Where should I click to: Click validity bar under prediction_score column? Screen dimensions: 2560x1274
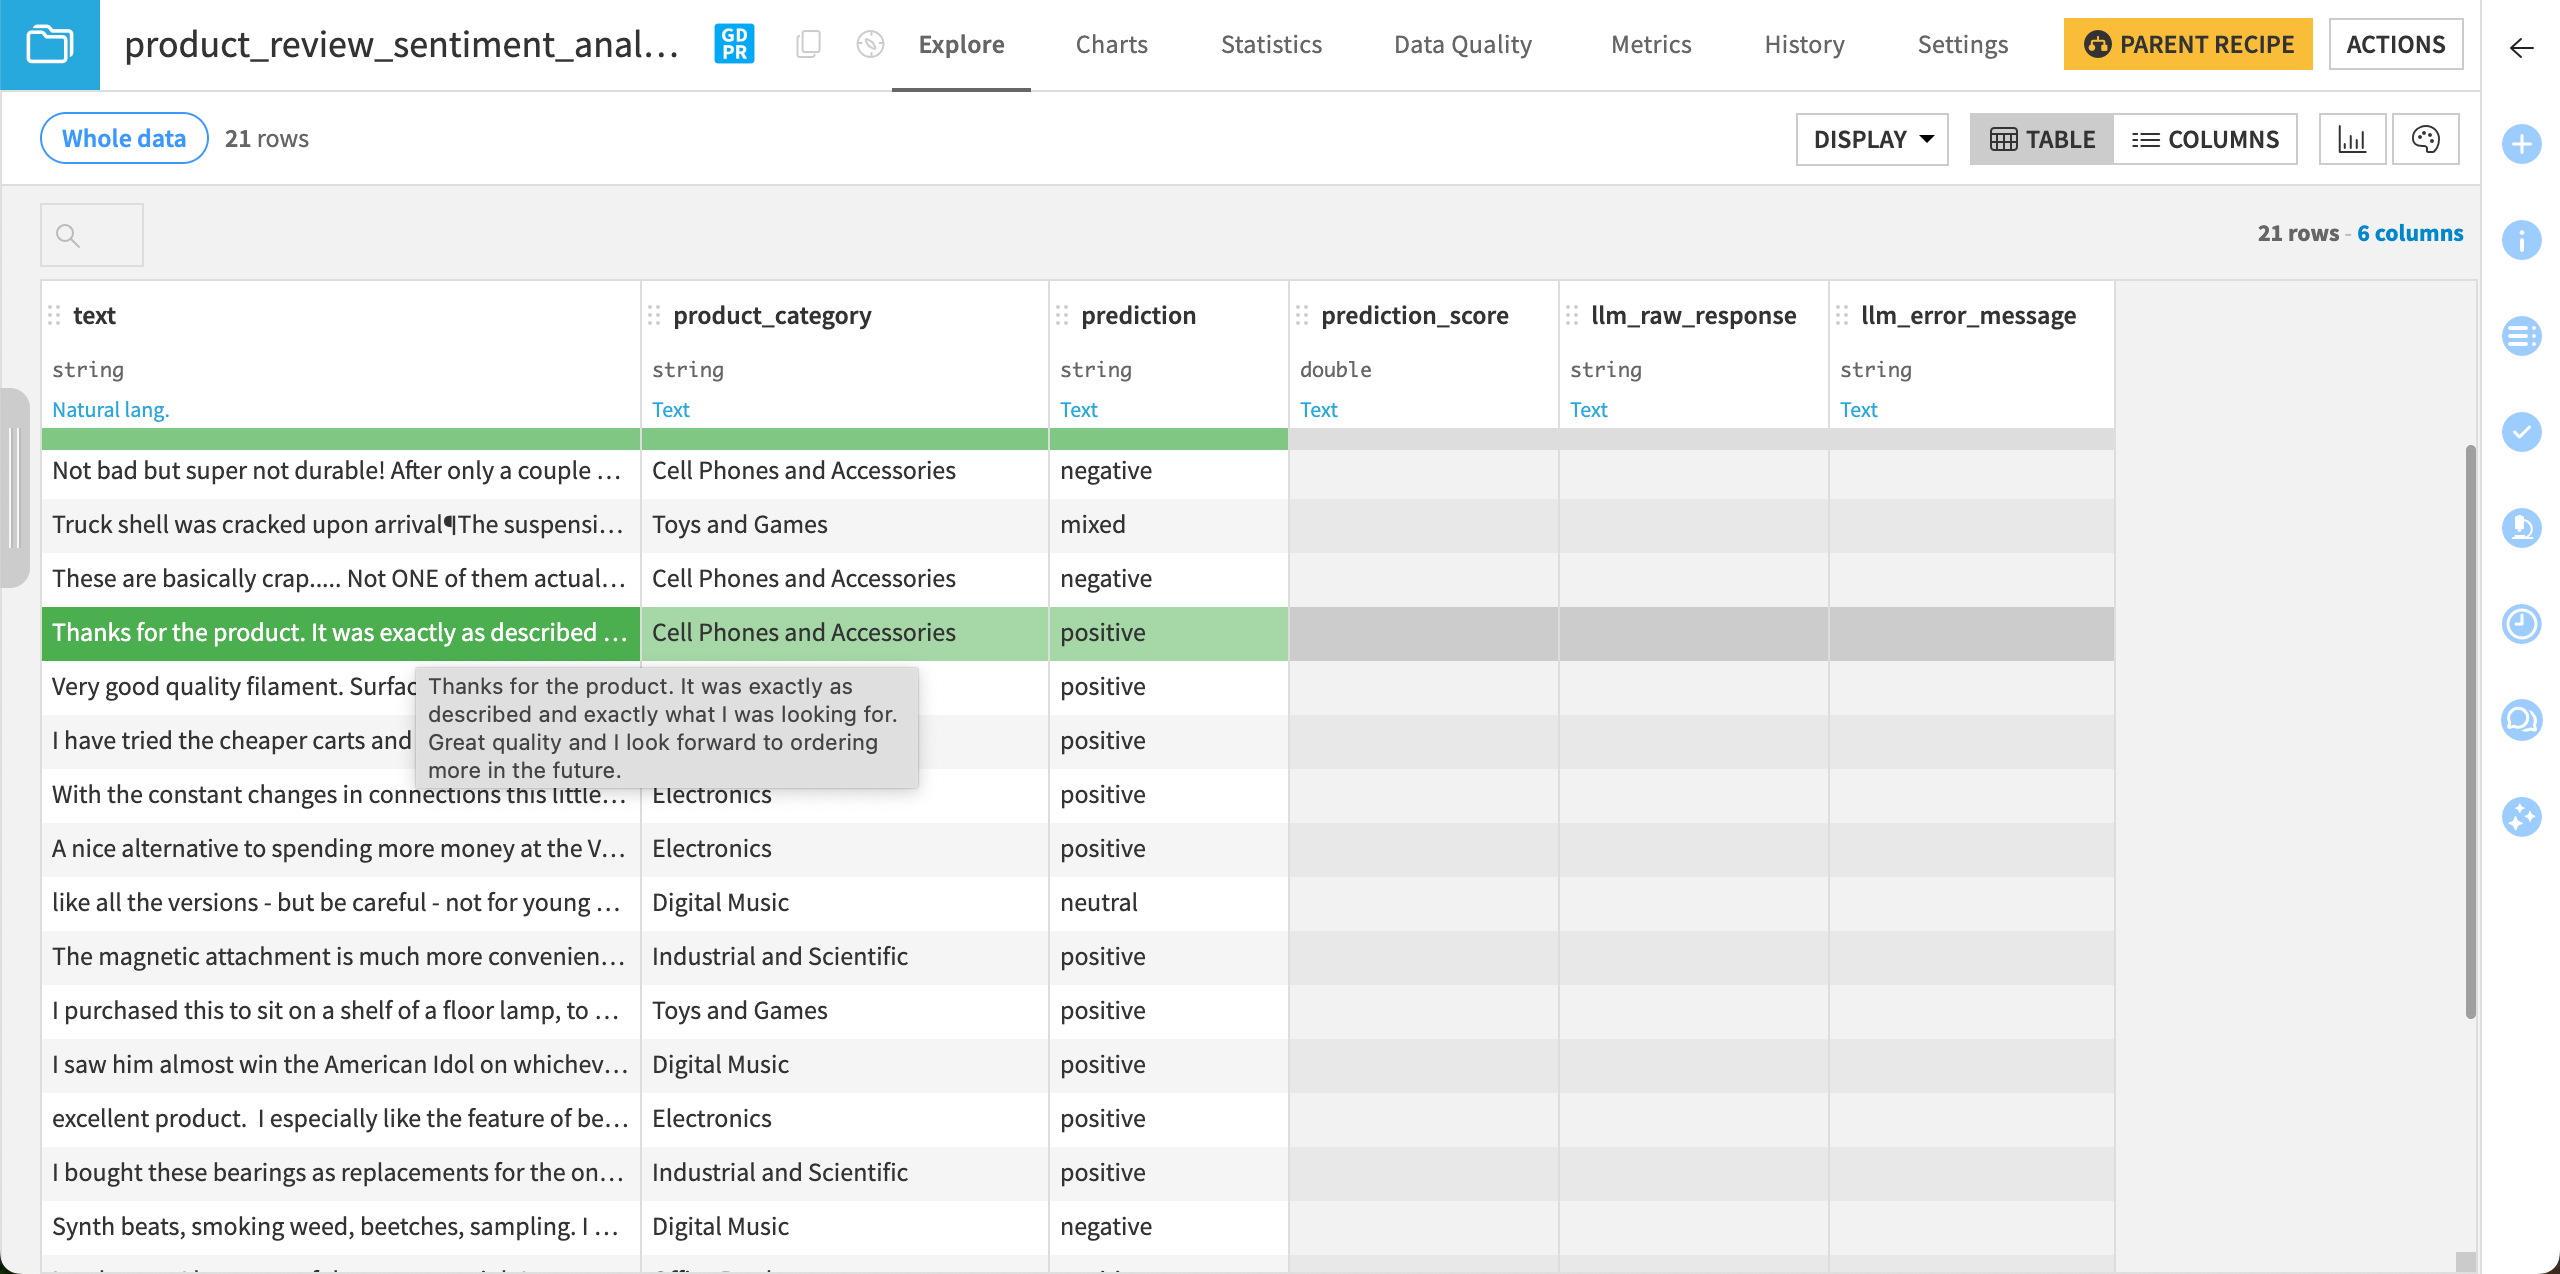(x=1424, y=438)
